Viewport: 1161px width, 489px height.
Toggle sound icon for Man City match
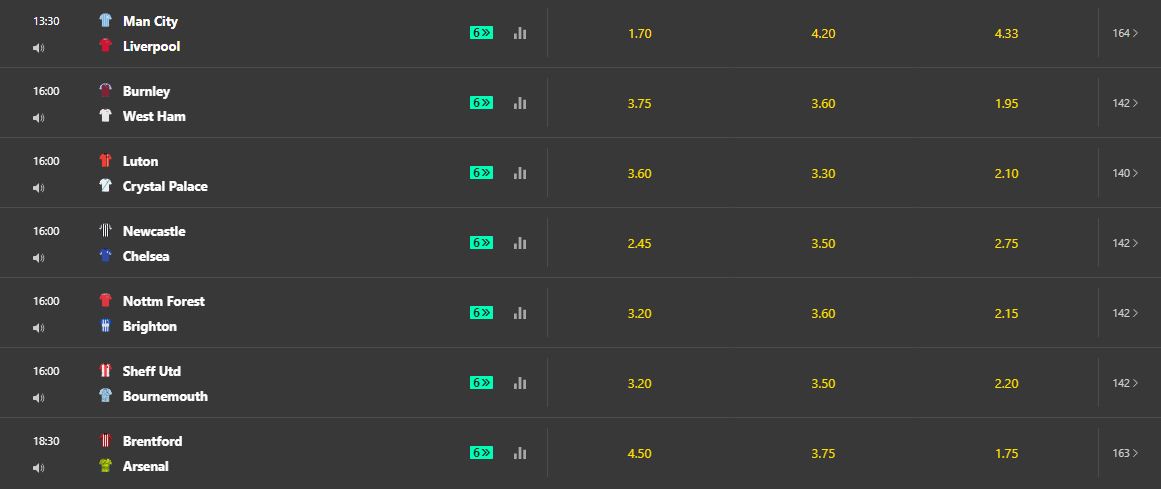coord(38,47)
